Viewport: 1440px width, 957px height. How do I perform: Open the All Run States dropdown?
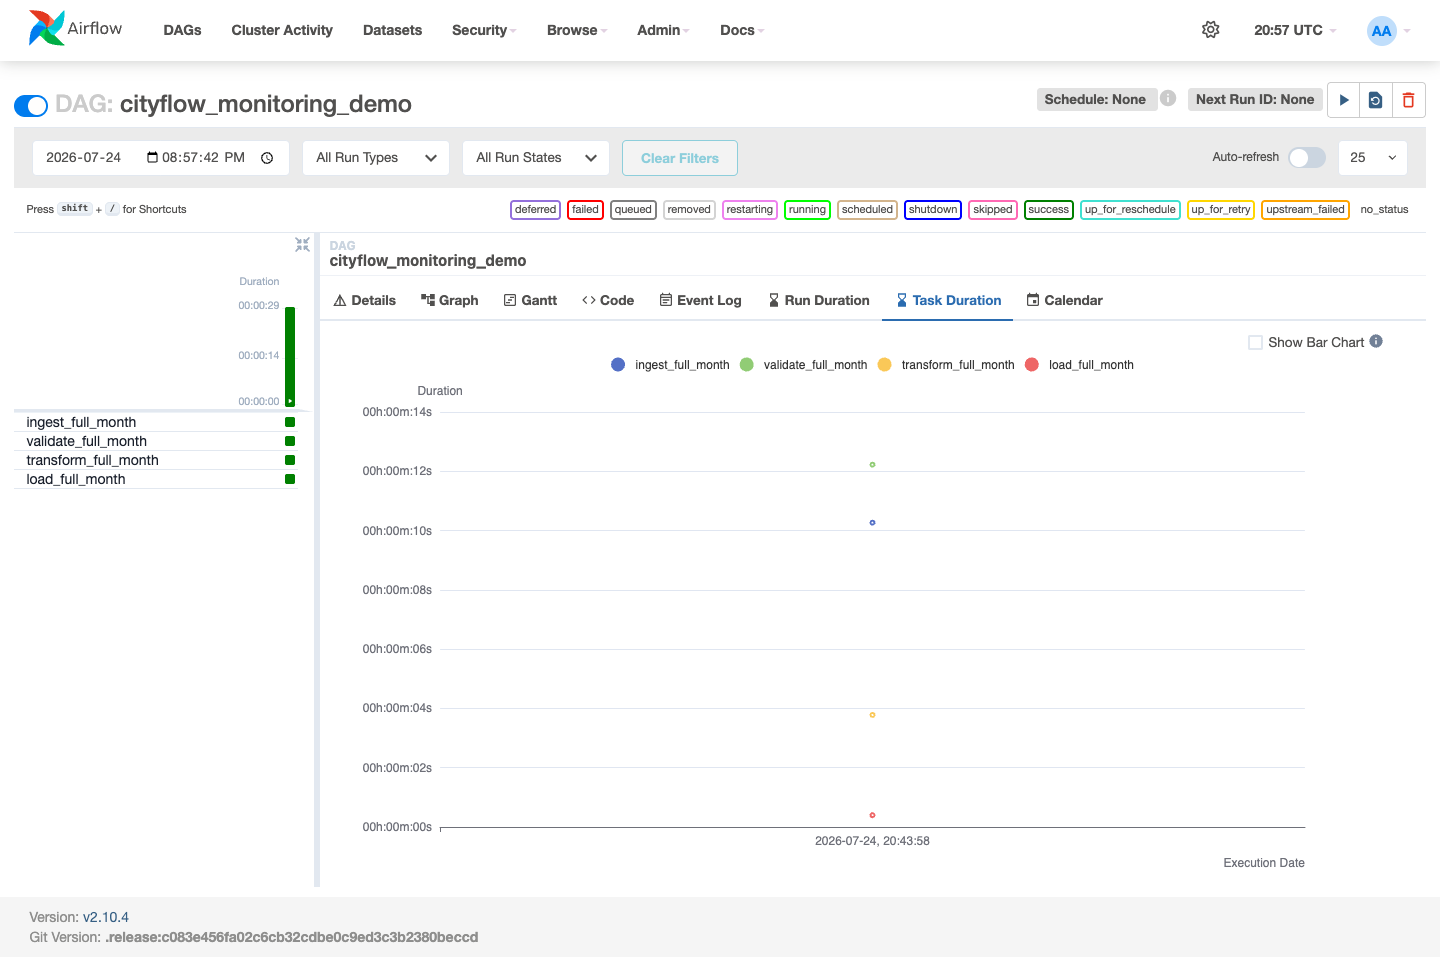536,158
